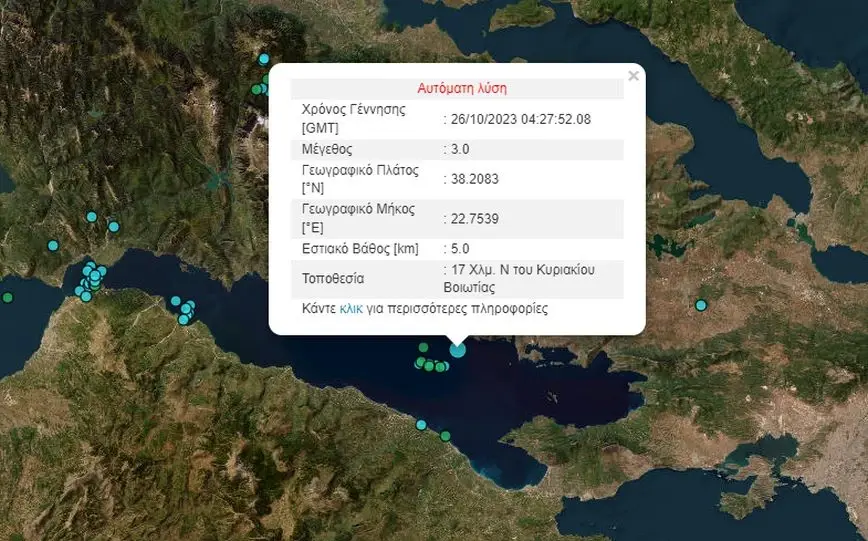The width and height of the screenshot is (868, 541).
Task: Select the green marker on the southern gulf coastline
Action: pos(445,436)
